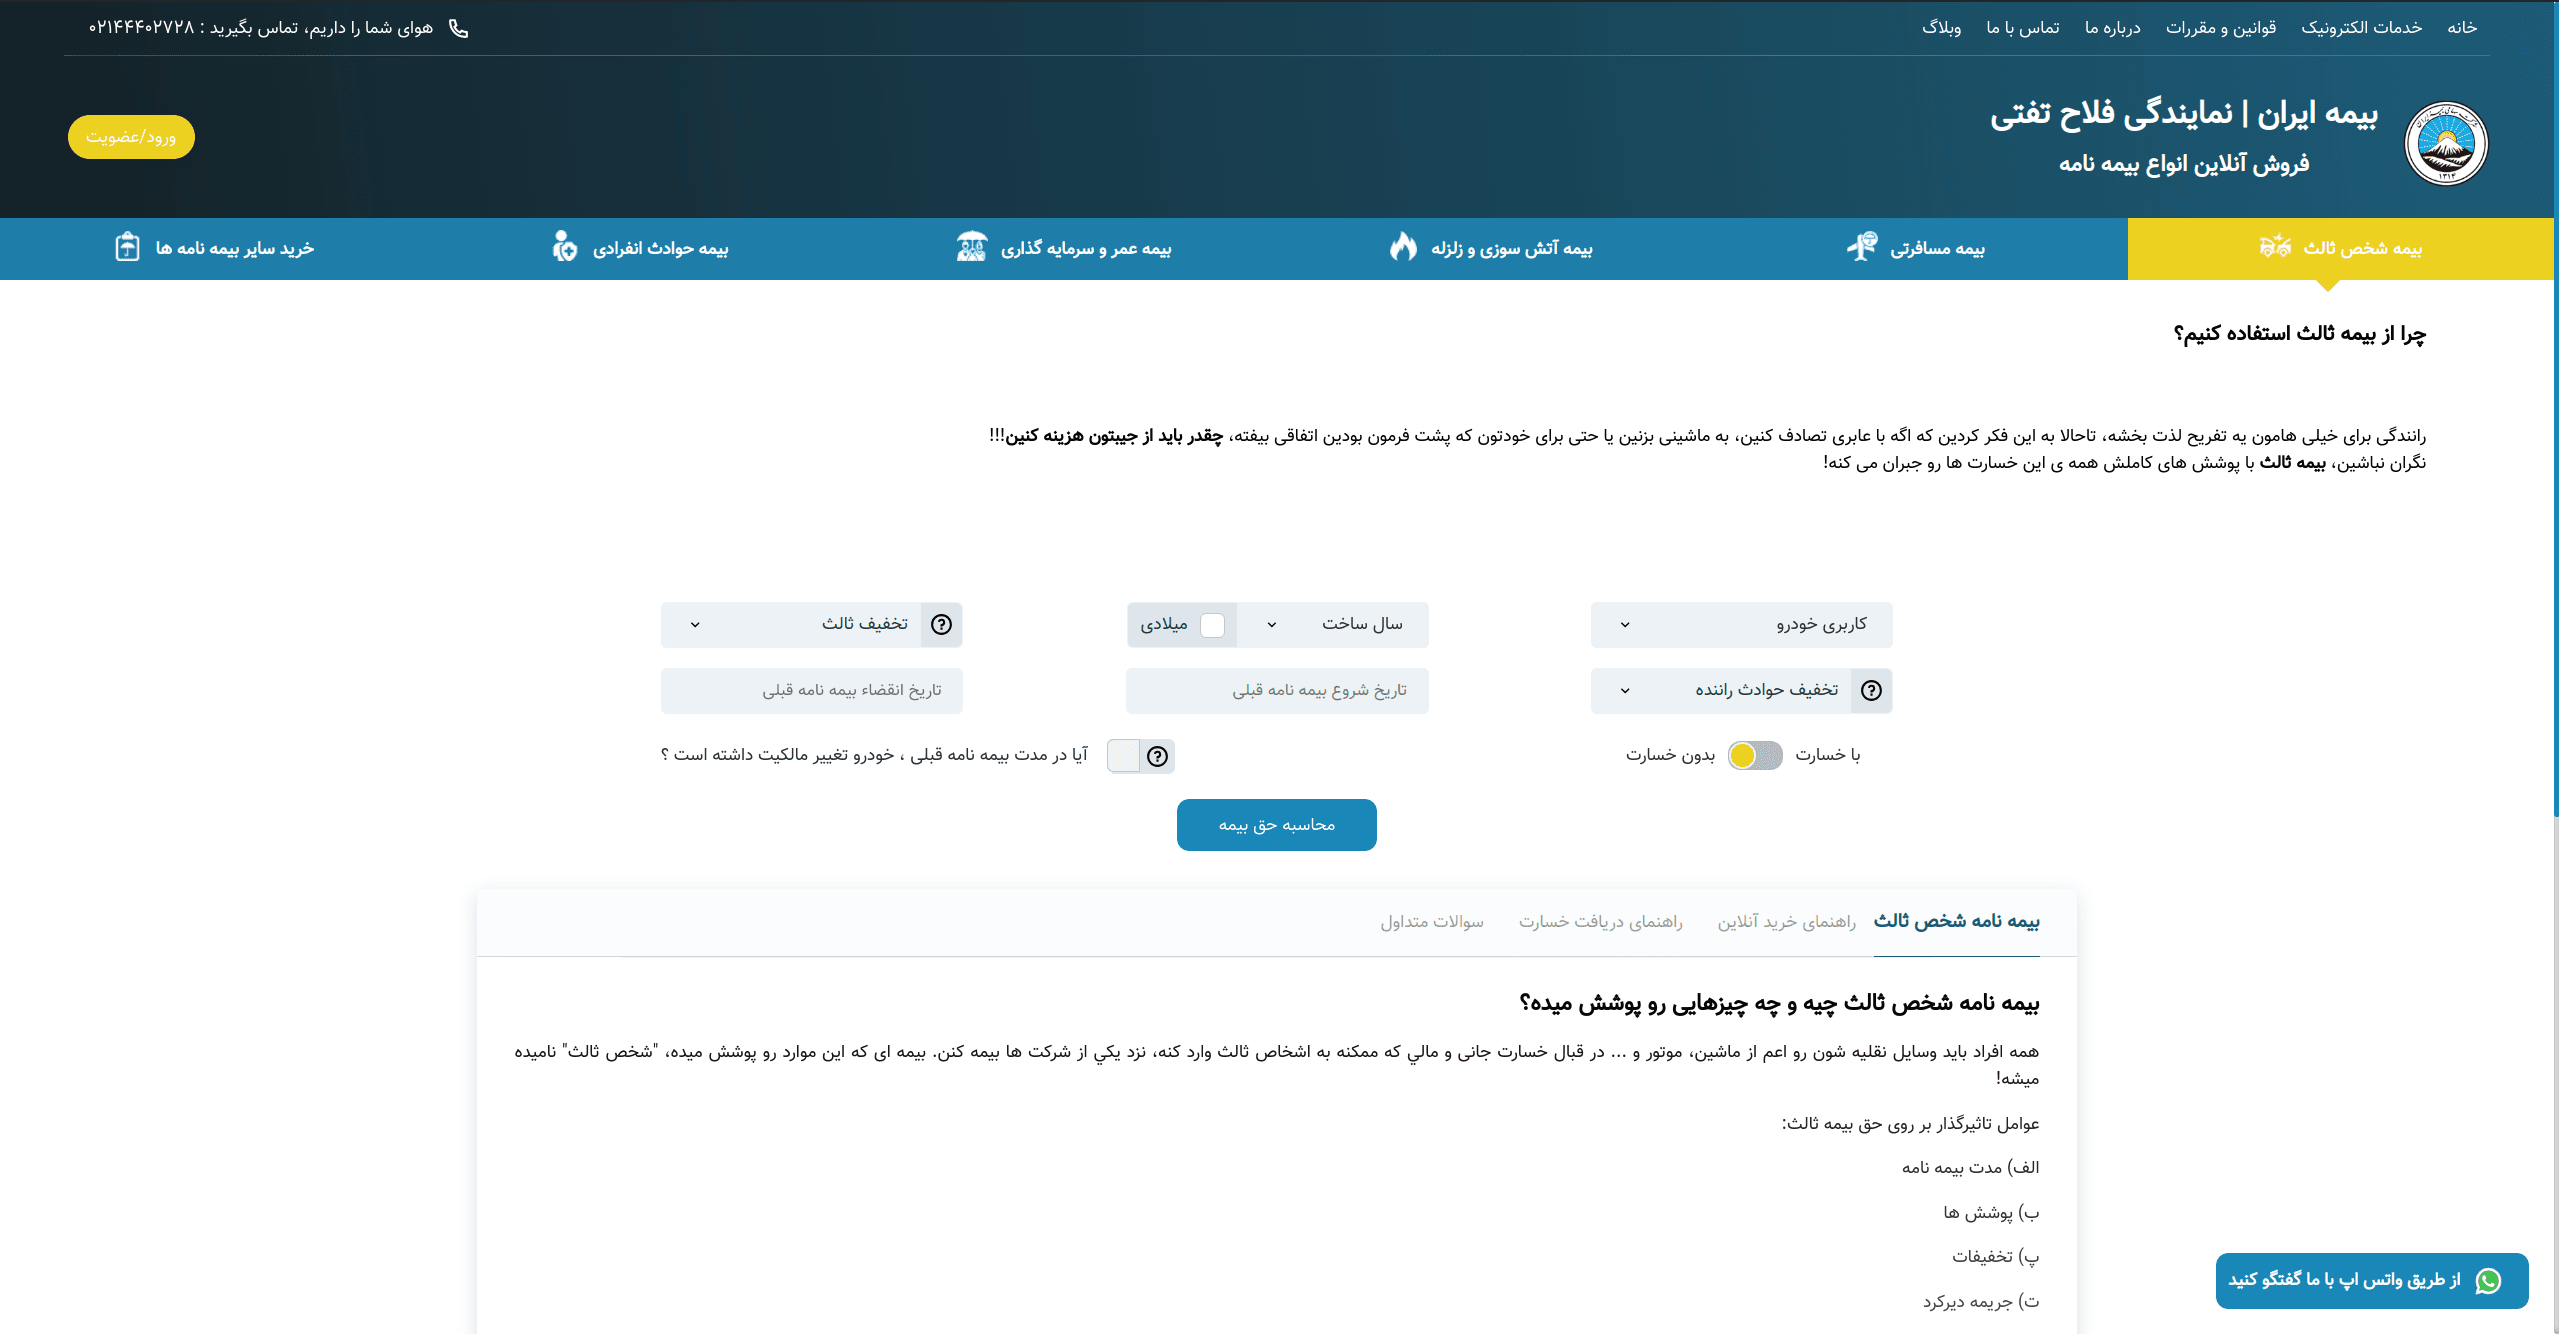Click the محاسبه حق بیمه button
This screenshot has width=2559, height=1334.
1276,825
